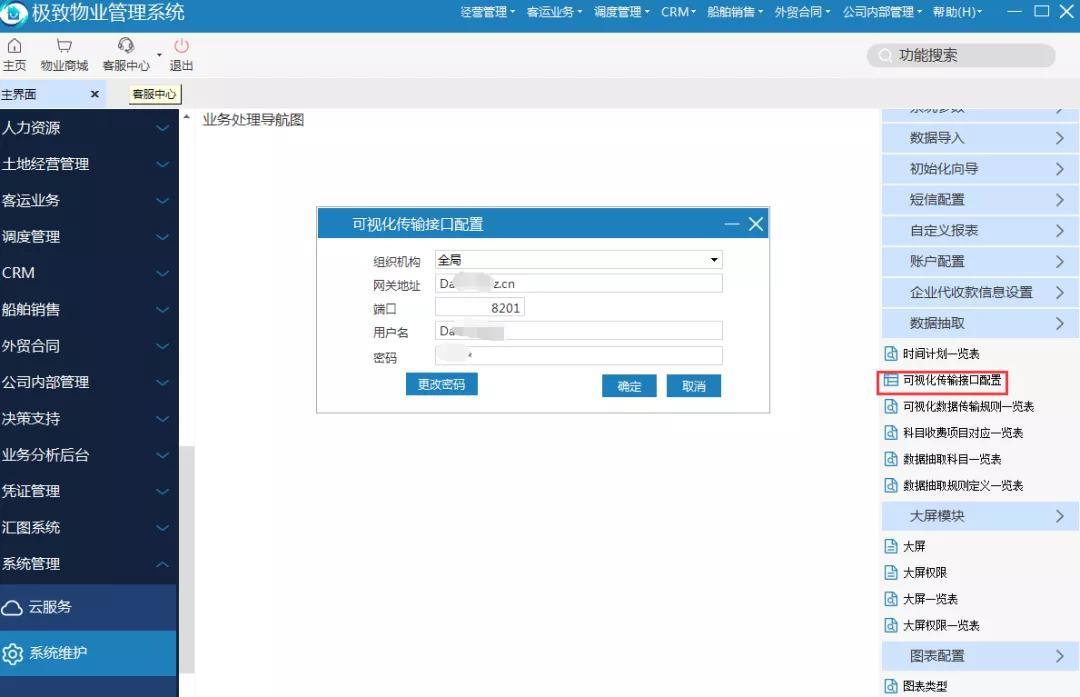Expand 数据导入 panel group
Viewport: 1080px width, 697px height.
[x=979, y=138]
